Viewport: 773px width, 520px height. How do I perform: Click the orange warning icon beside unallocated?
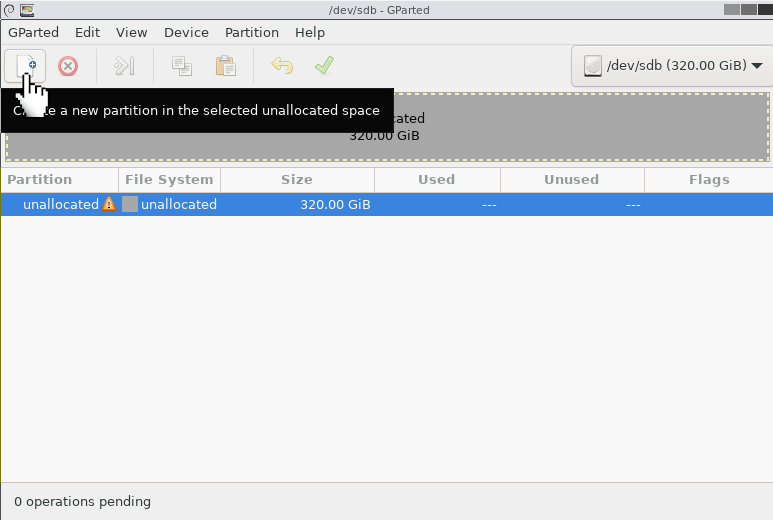pos(109,204)
